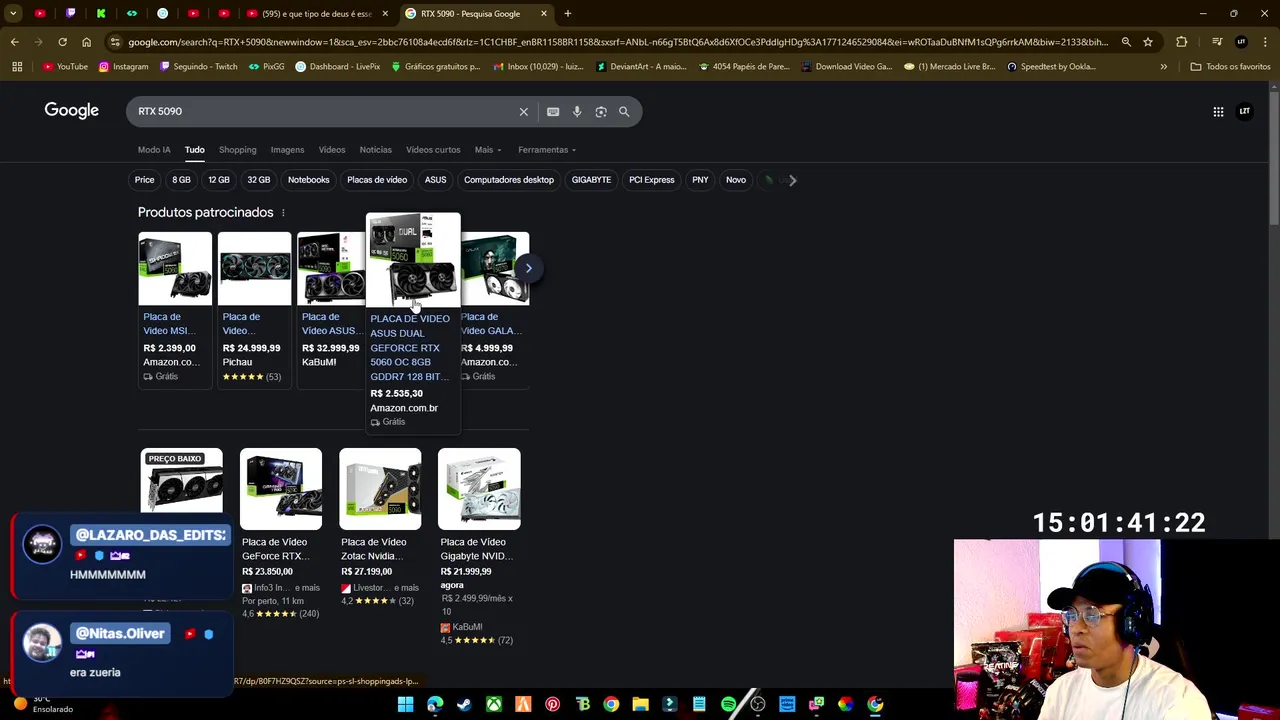Open Todos os favoritos folder
The image size is (1280, 720).
[x=1230, y=67]
